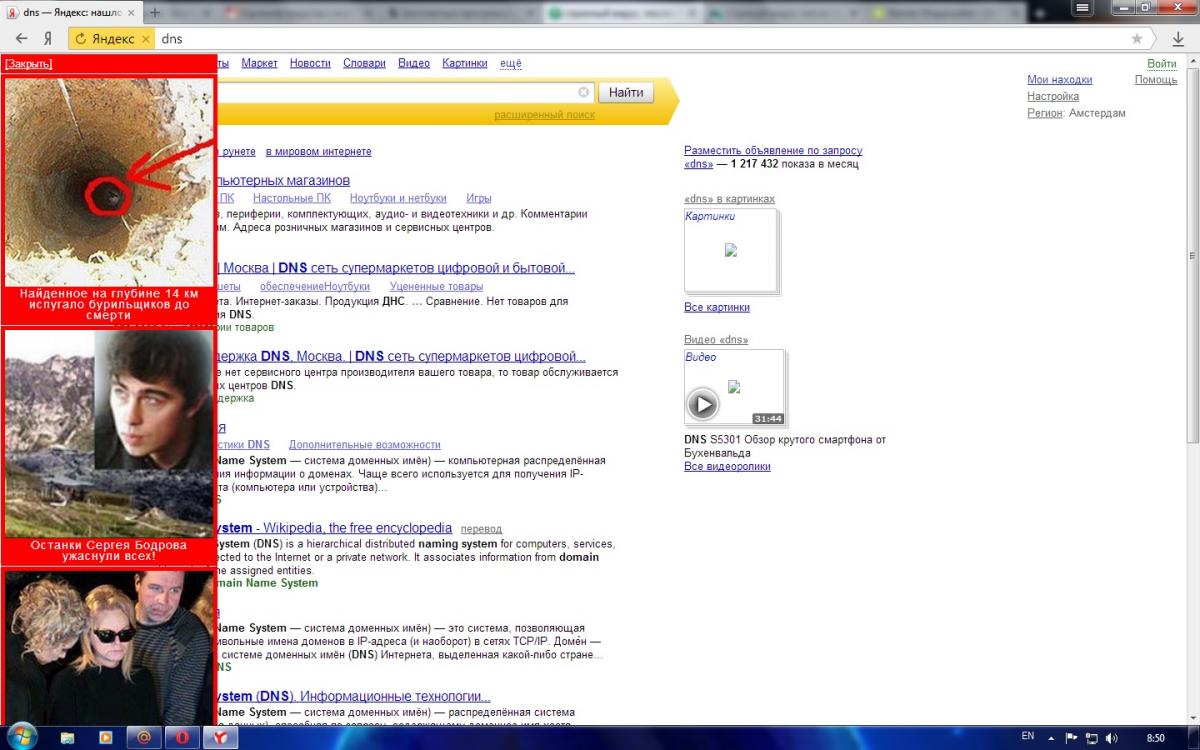Screen dimensions: 1200x750
Task: Open the Помощь link
Action: tap(1156, 80)
